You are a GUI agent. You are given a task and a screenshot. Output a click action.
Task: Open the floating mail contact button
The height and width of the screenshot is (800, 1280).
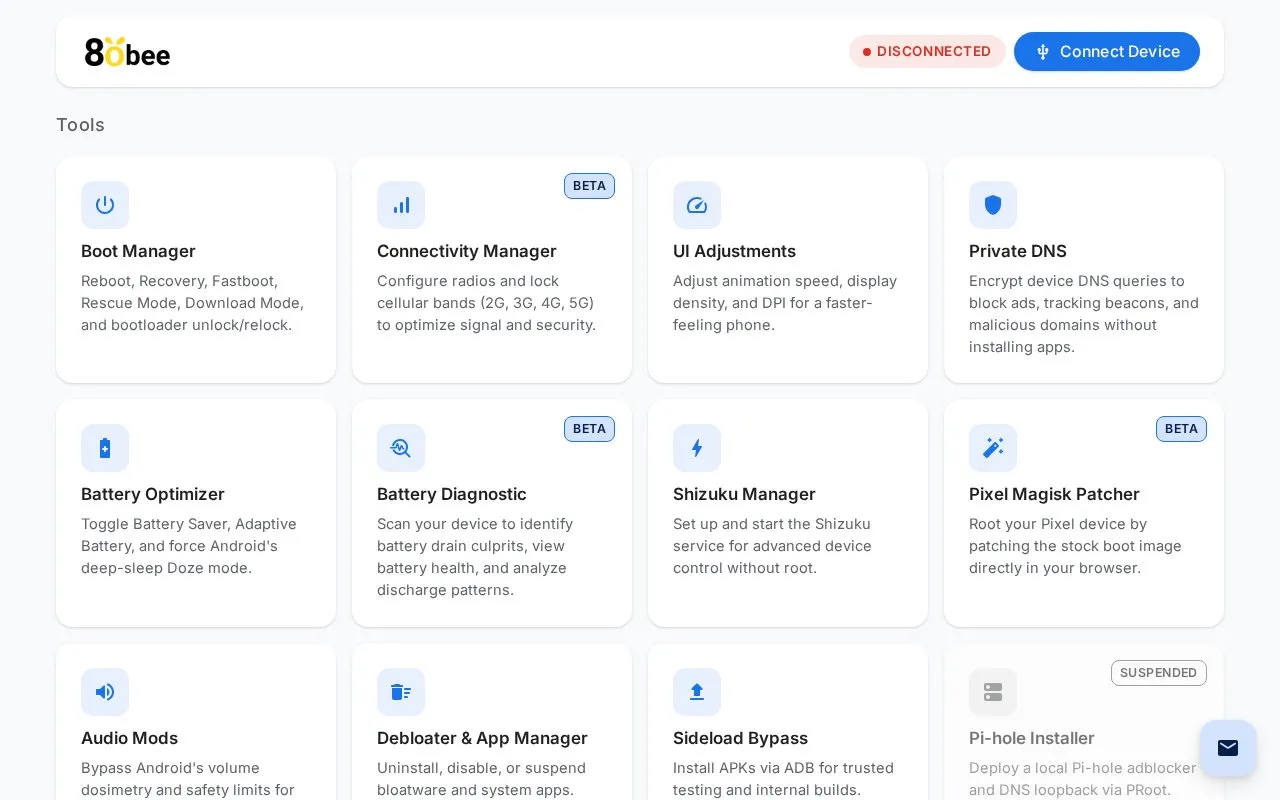pos(1228,748)
